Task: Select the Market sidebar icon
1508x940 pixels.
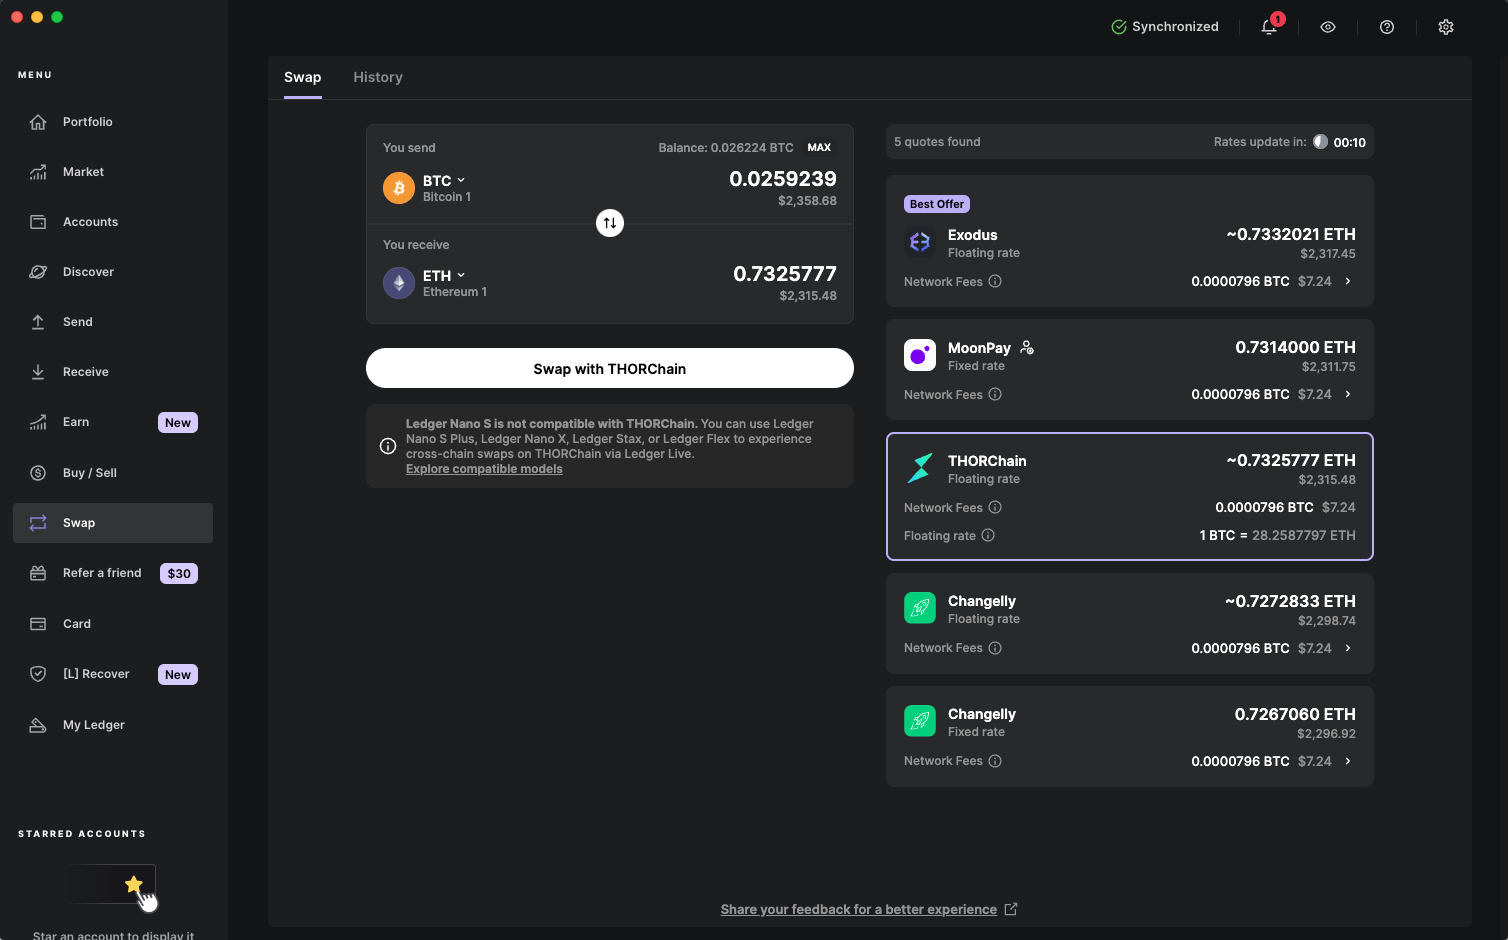Action: 83,171
